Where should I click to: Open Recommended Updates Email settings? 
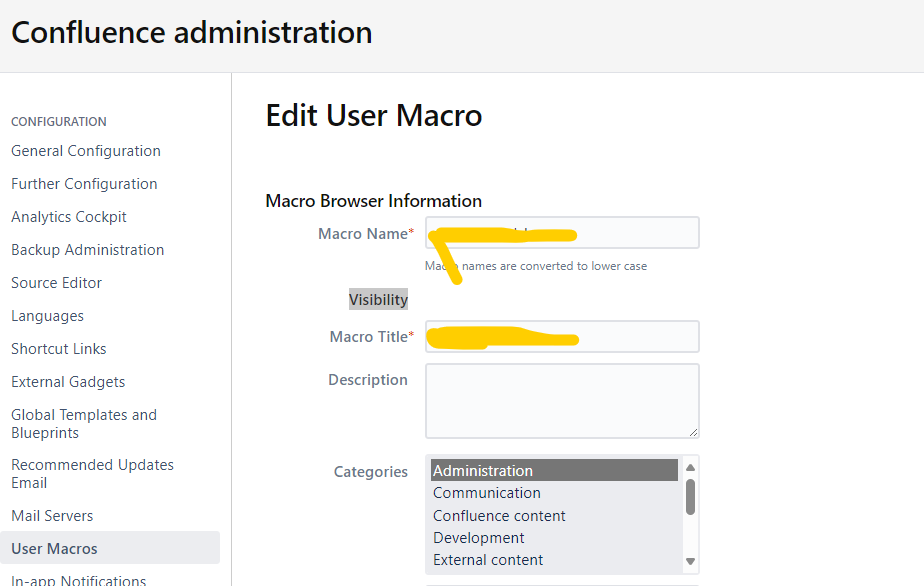tap(92, 474)
